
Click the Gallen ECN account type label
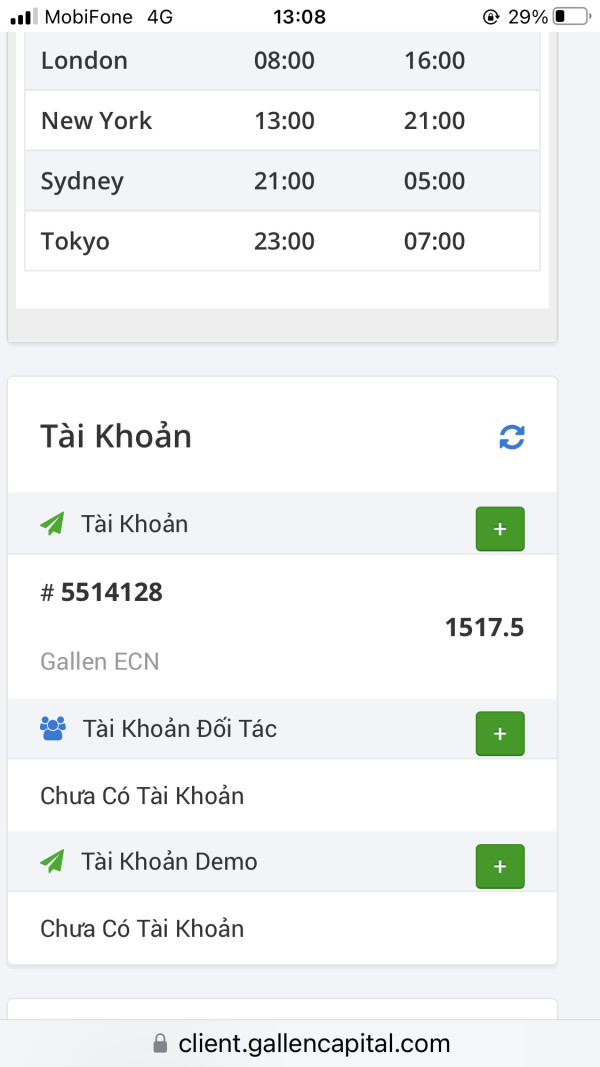tap(100, 661)
